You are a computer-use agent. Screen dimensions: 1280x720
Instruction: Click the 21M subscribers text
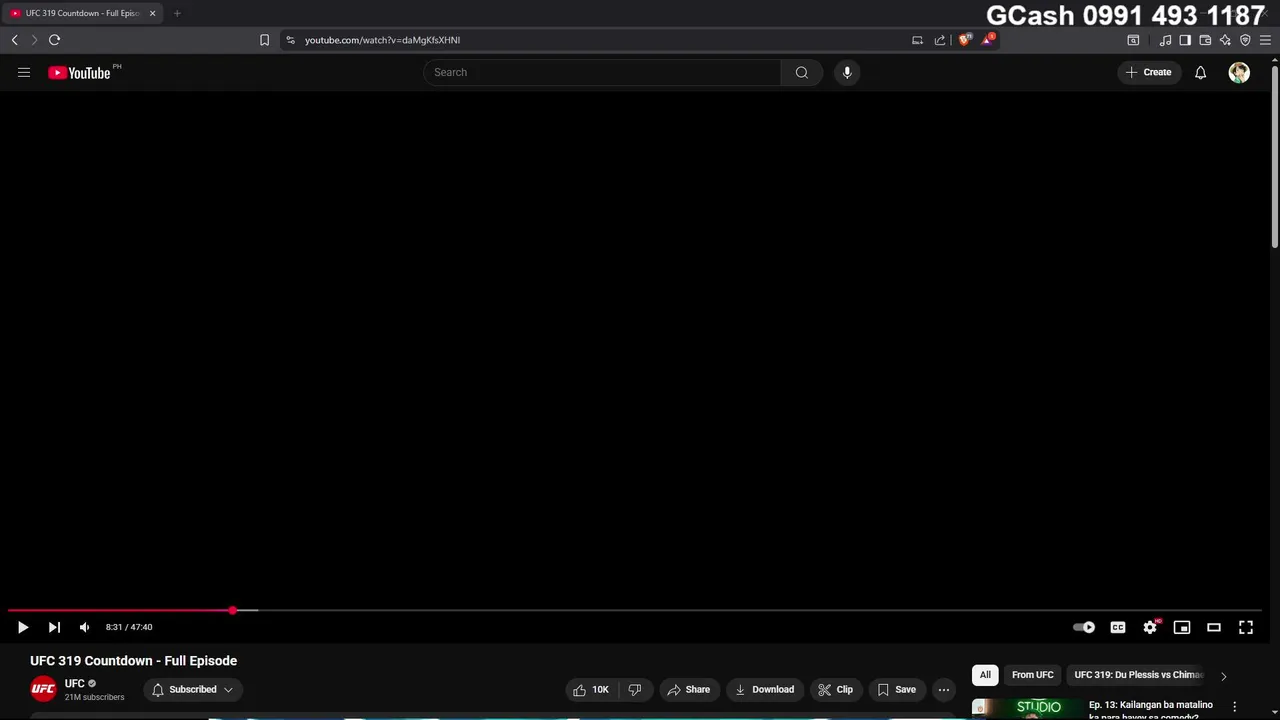click(95, 697)
